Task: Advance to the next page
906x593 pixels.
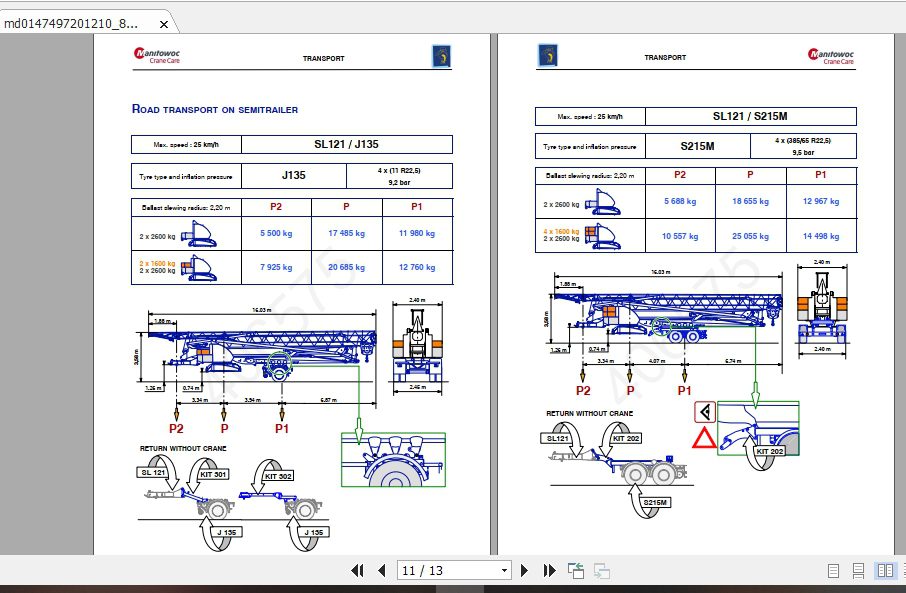Action: [x=525, y=570]
